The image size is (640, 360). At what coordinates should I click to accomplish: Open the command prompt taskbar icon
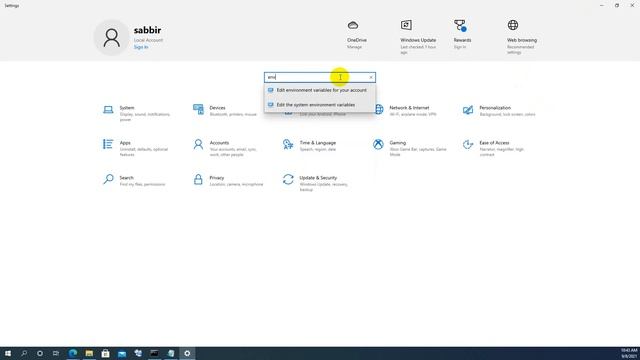point(154,353)
